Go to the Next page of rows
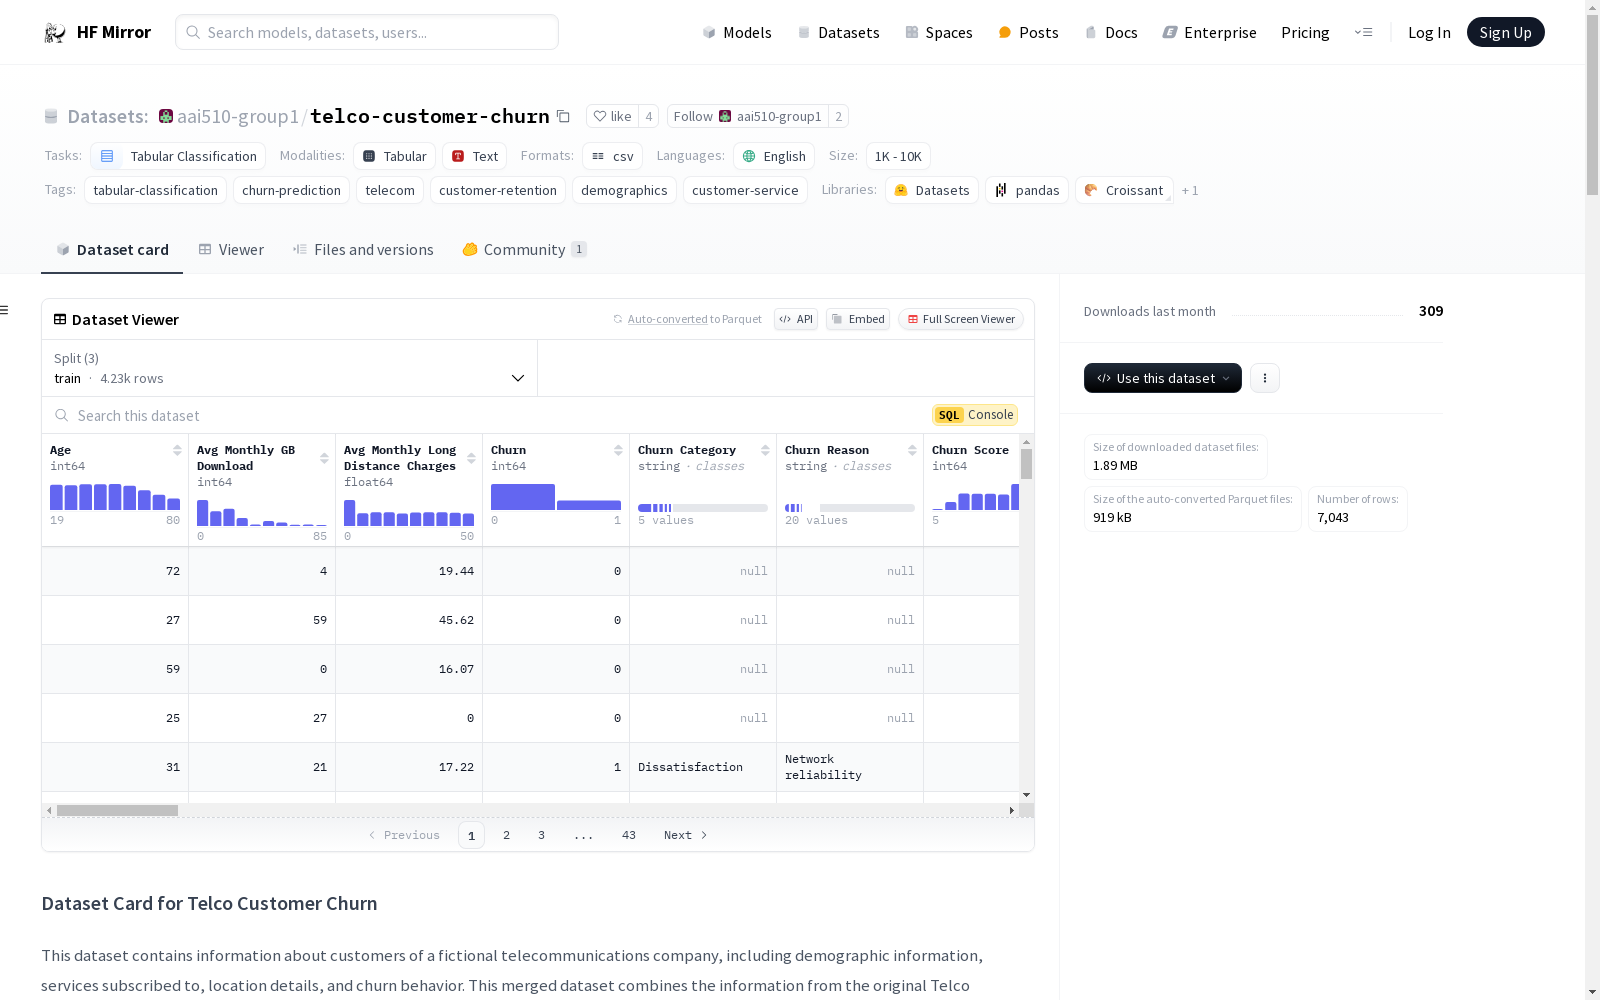The width and height of the screenshot is (1600, 1000). click(x=686, y=835)
